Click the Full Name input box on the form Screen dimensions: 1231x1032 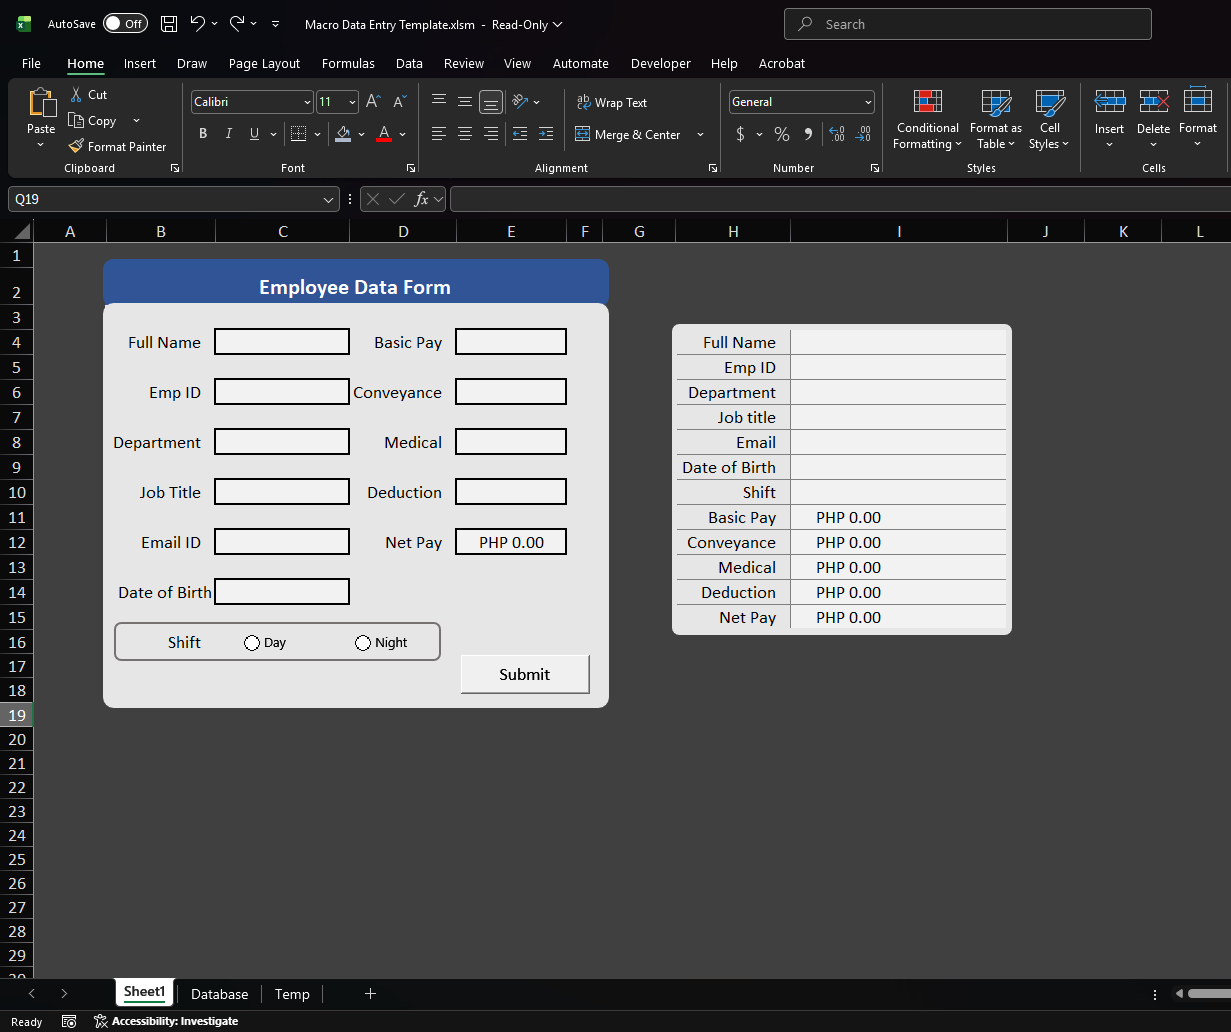tap(281, 341)
